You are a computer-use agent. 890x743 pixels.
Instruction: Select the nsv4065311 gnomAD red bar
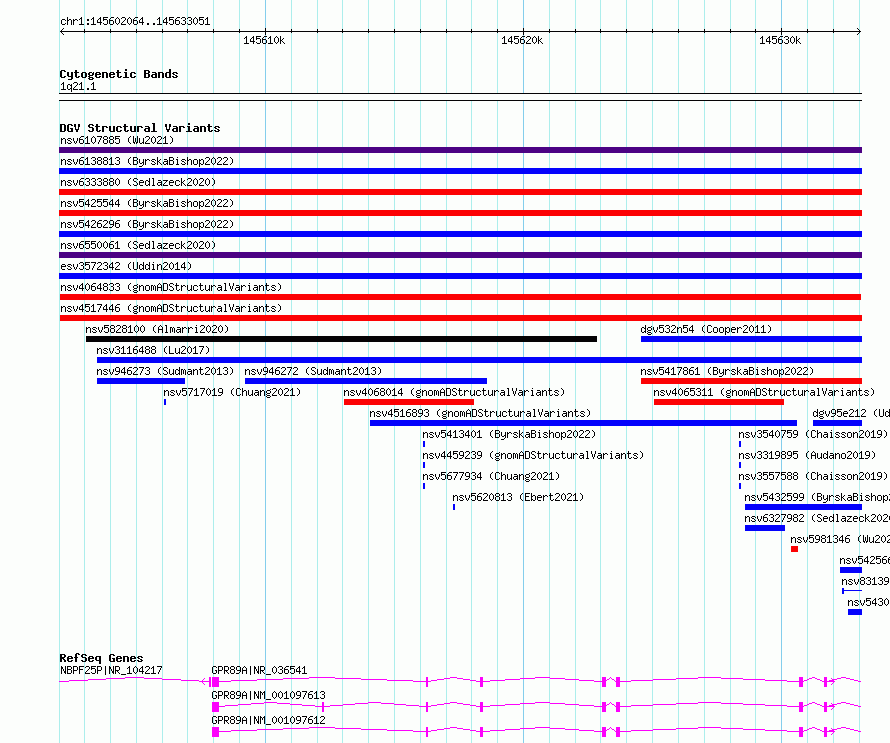(719, 402)
